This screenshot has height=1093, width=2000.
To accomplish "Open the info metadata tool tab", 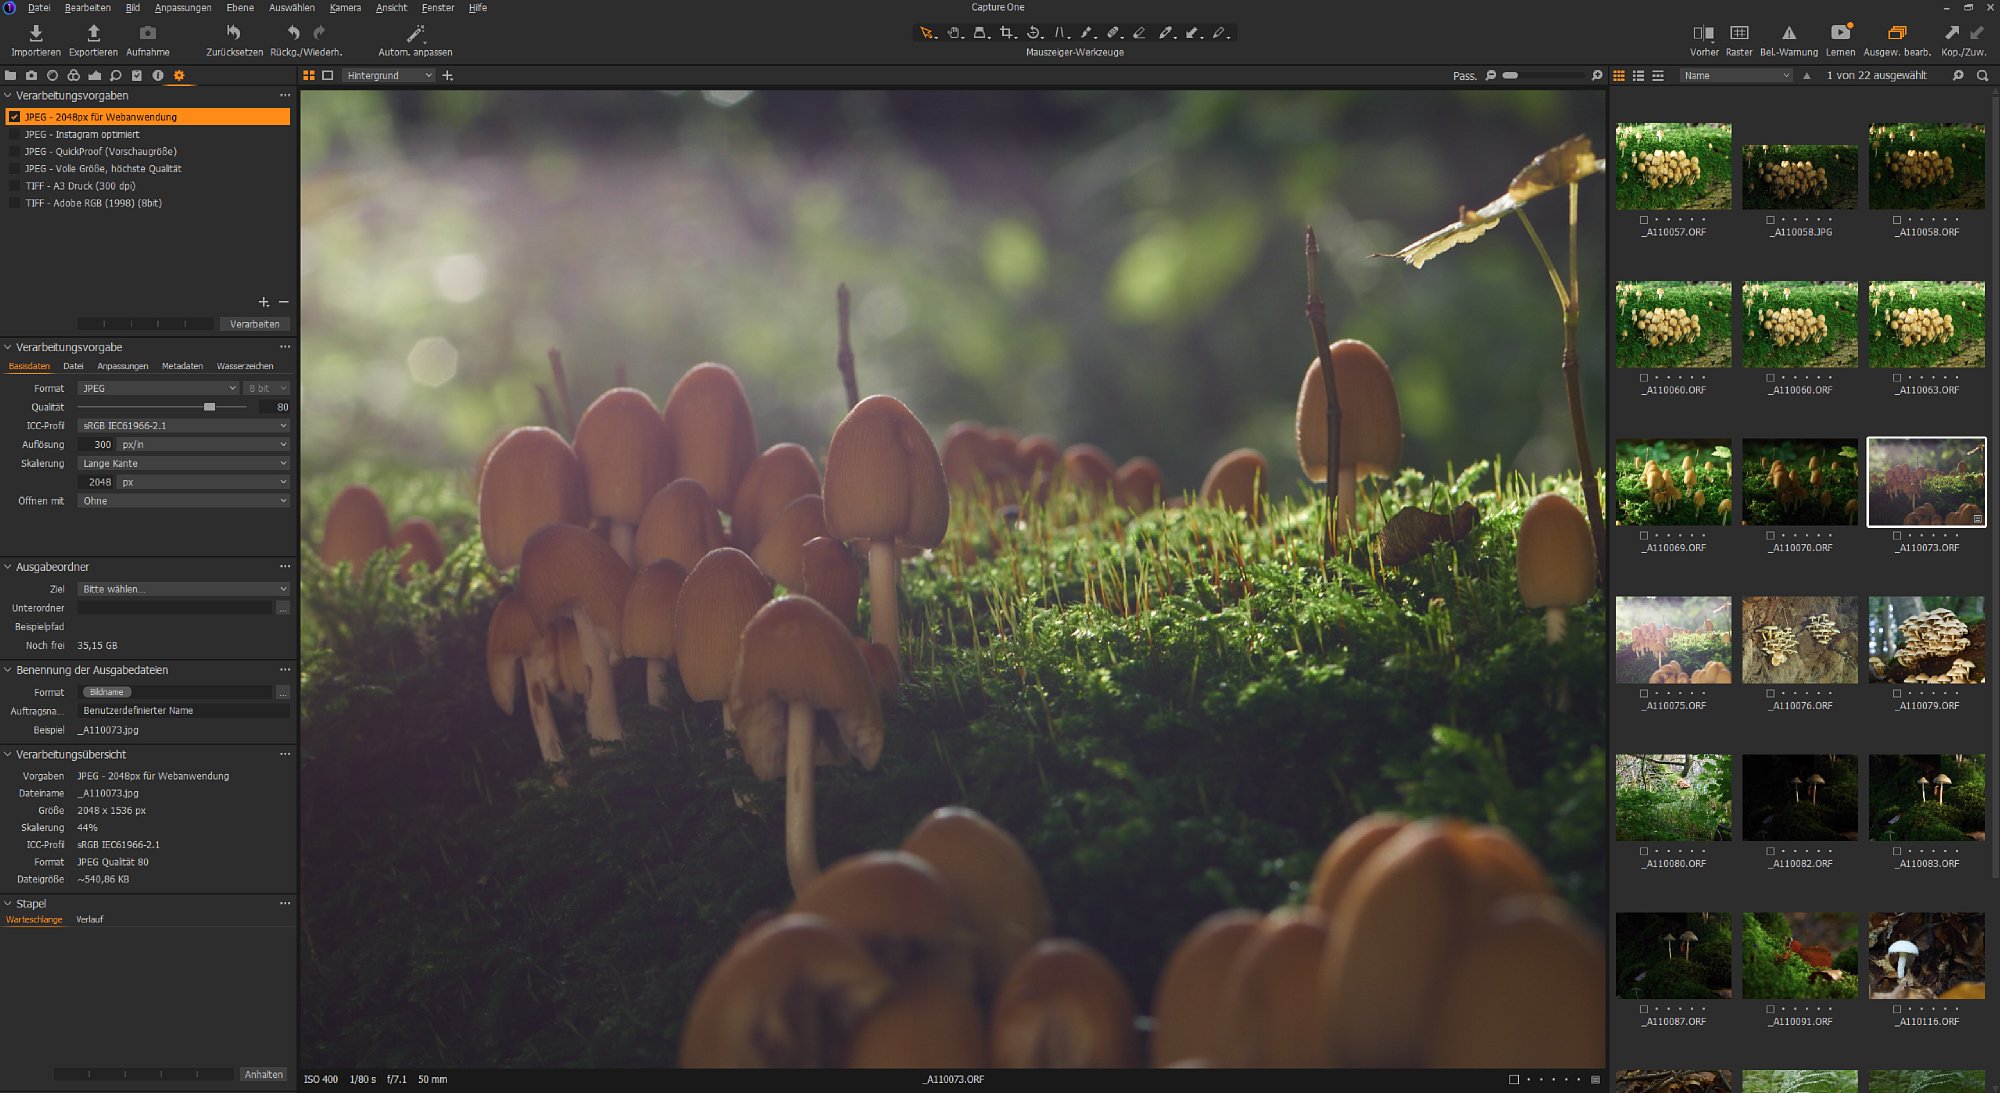I will (158, 75).
